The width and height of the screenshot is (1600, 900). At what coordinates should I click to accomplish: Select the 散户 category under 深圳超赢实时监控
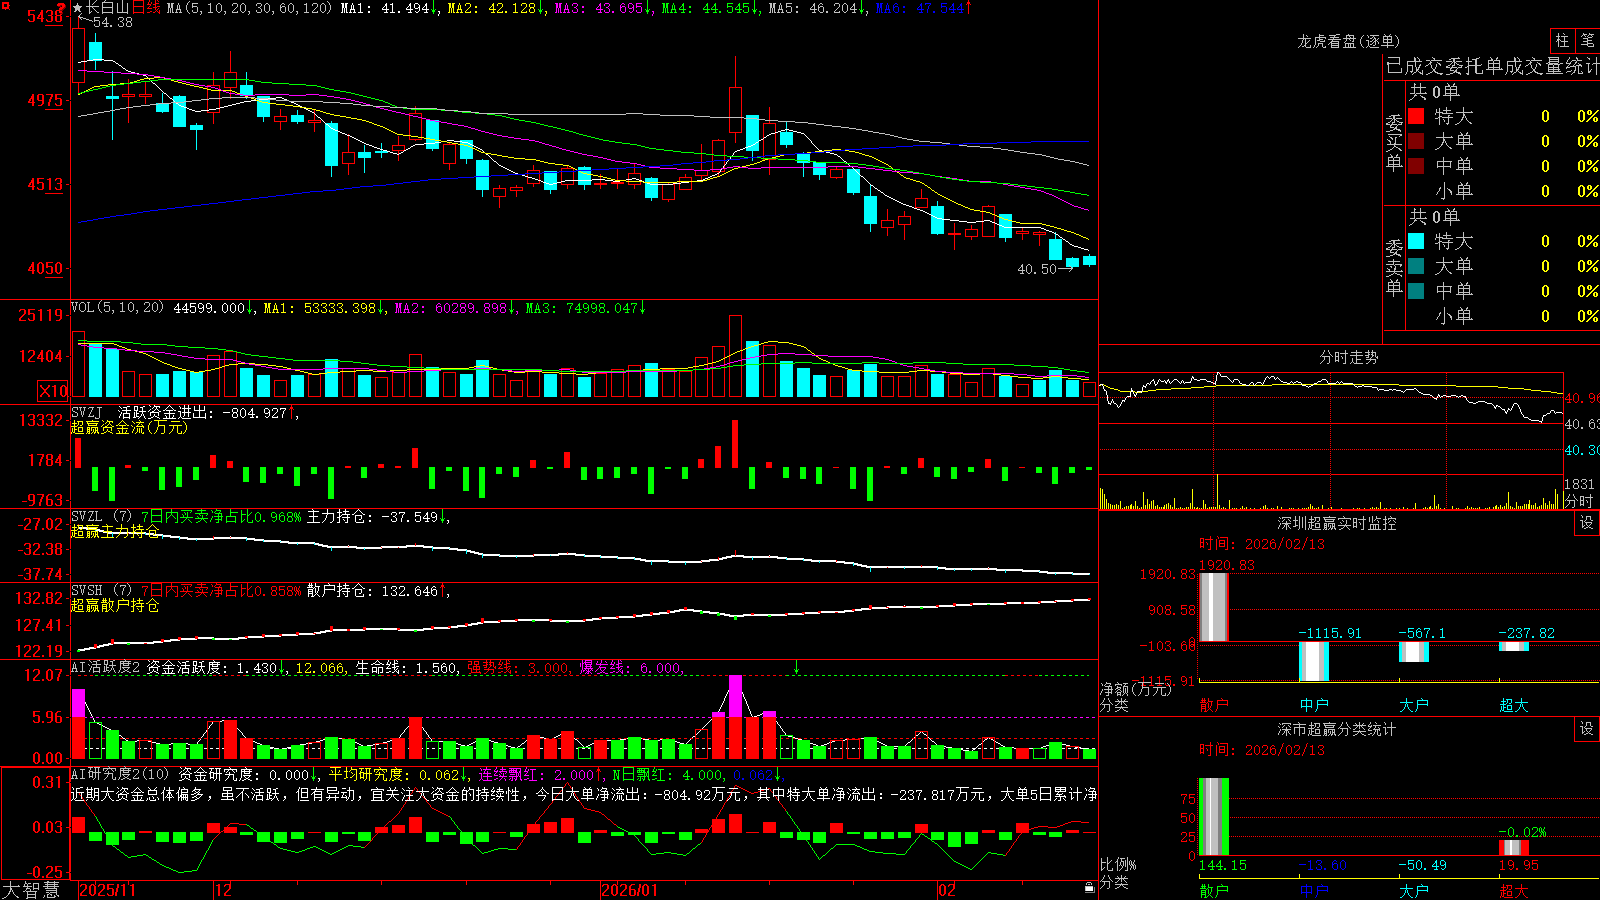(x=1214, y=705)
